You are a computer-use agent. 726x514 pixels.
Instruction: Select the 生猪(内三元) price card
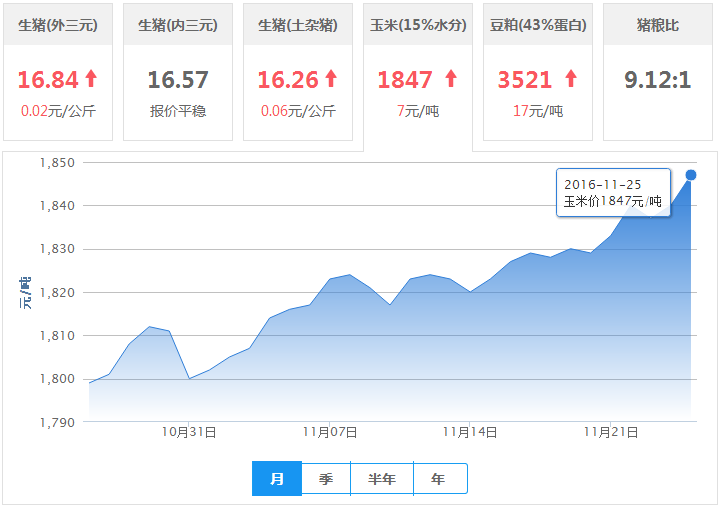[x=178, y=72]
